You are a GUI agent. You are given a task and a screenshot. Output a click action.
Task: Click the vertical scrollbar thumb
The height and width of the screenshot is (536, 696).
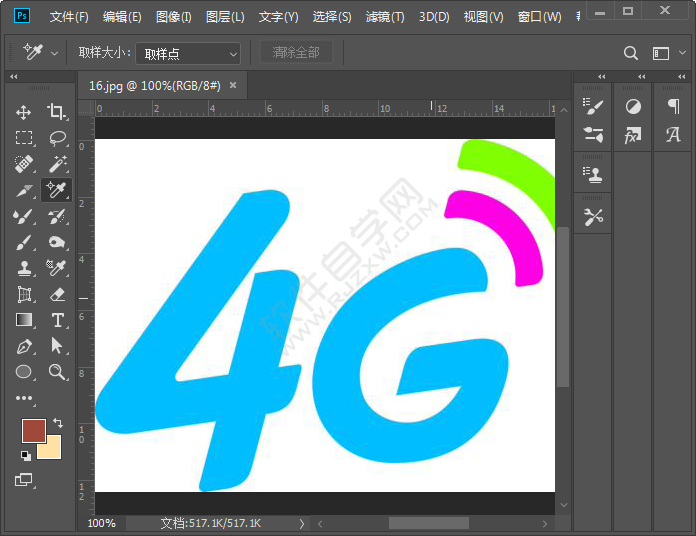563,307
